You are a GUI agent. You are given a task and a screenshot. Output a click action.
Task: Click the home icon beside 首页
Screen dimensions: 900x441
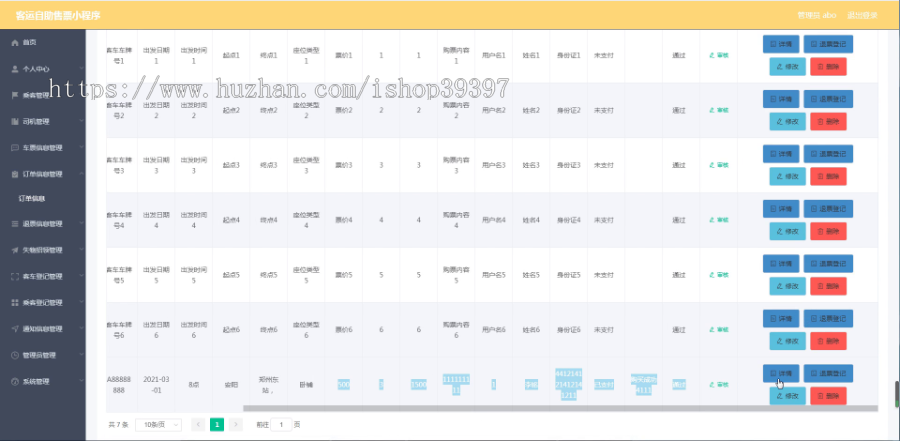pos(15,42)
